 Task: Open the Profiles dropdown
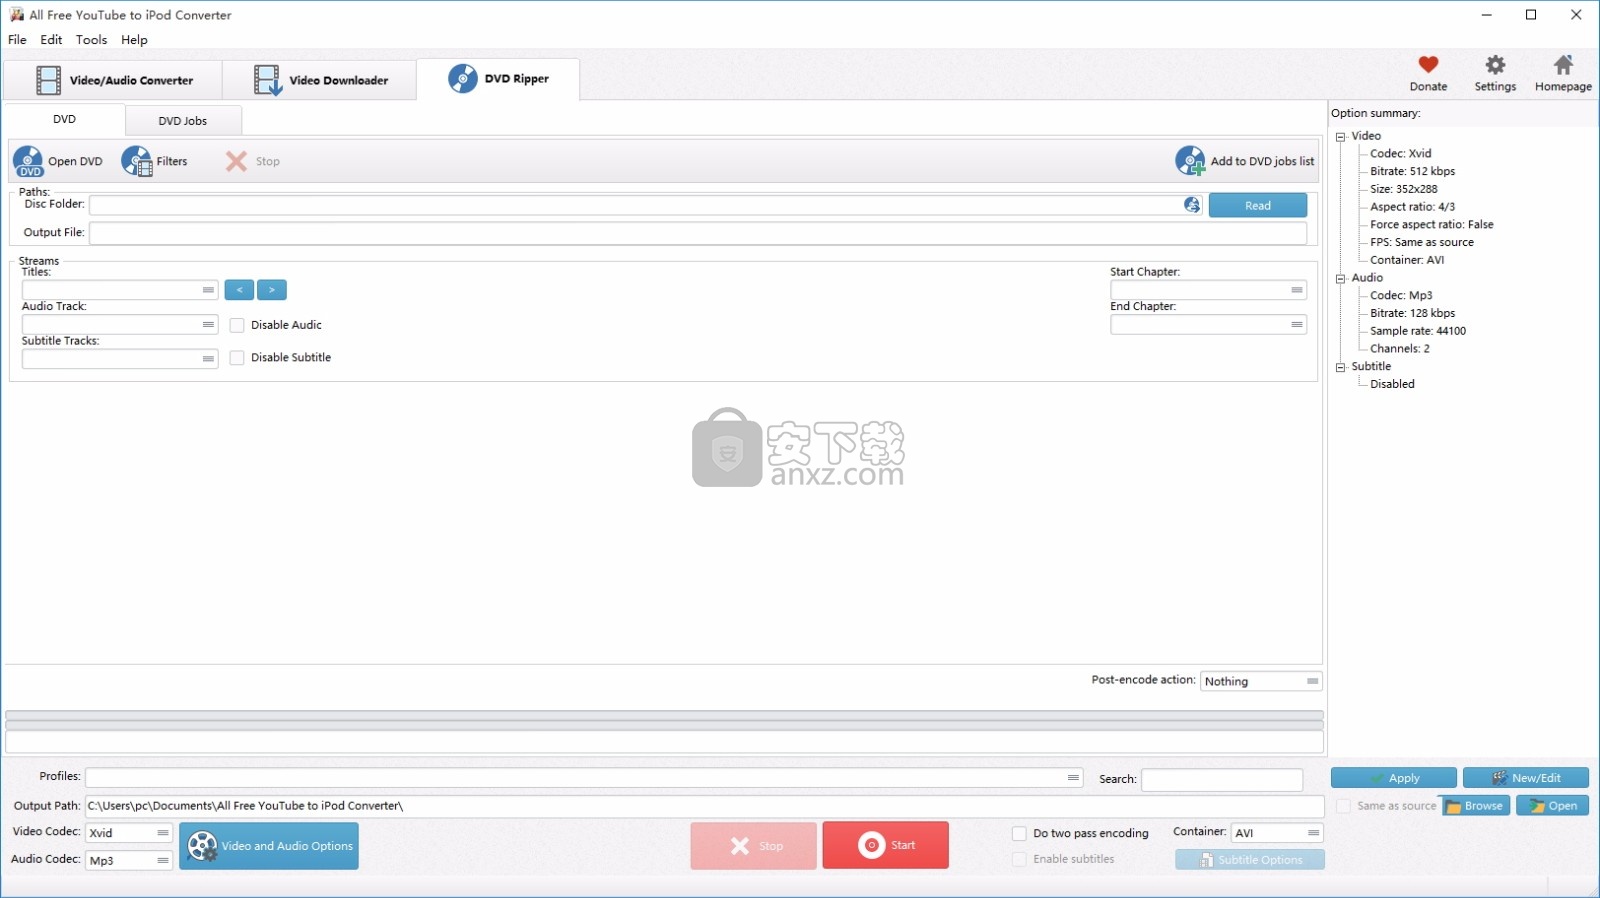[x=584, y=778]
